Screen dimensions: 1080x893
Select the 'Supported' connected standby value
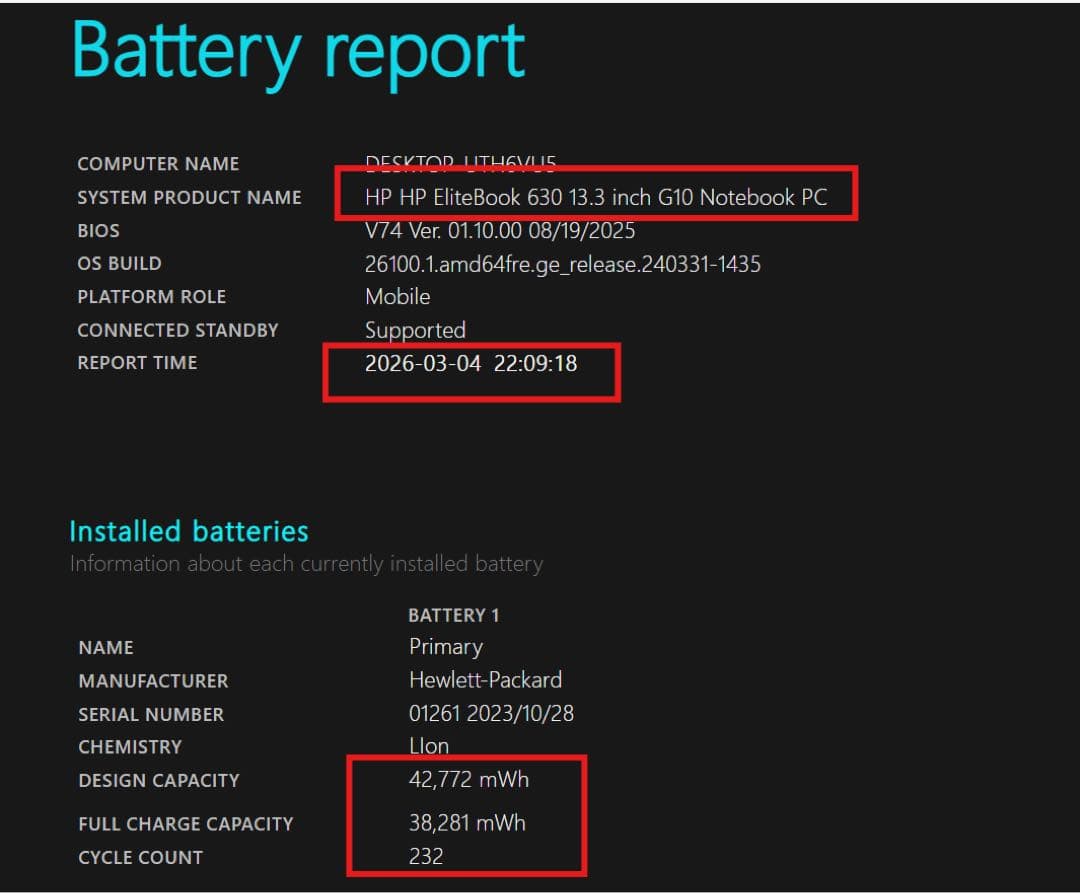point(415,331)
